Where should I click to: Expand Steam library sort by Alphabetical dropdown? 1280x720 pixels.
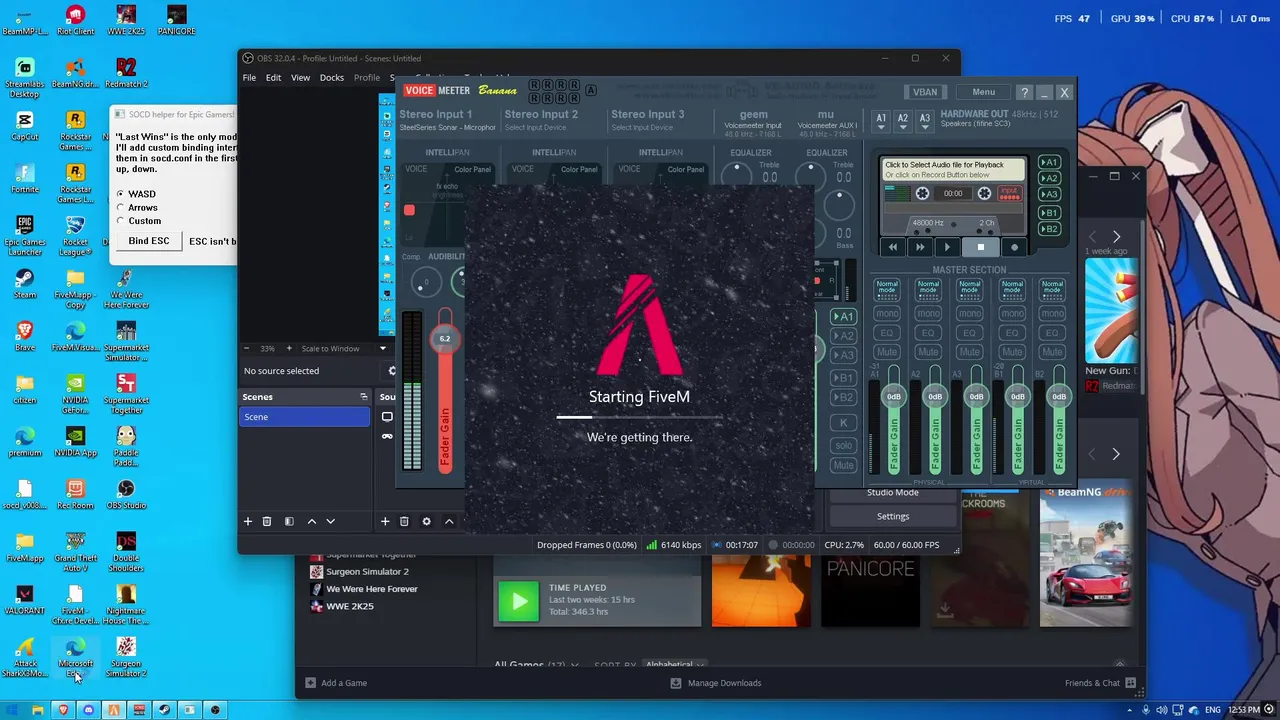tap(675, 665)
